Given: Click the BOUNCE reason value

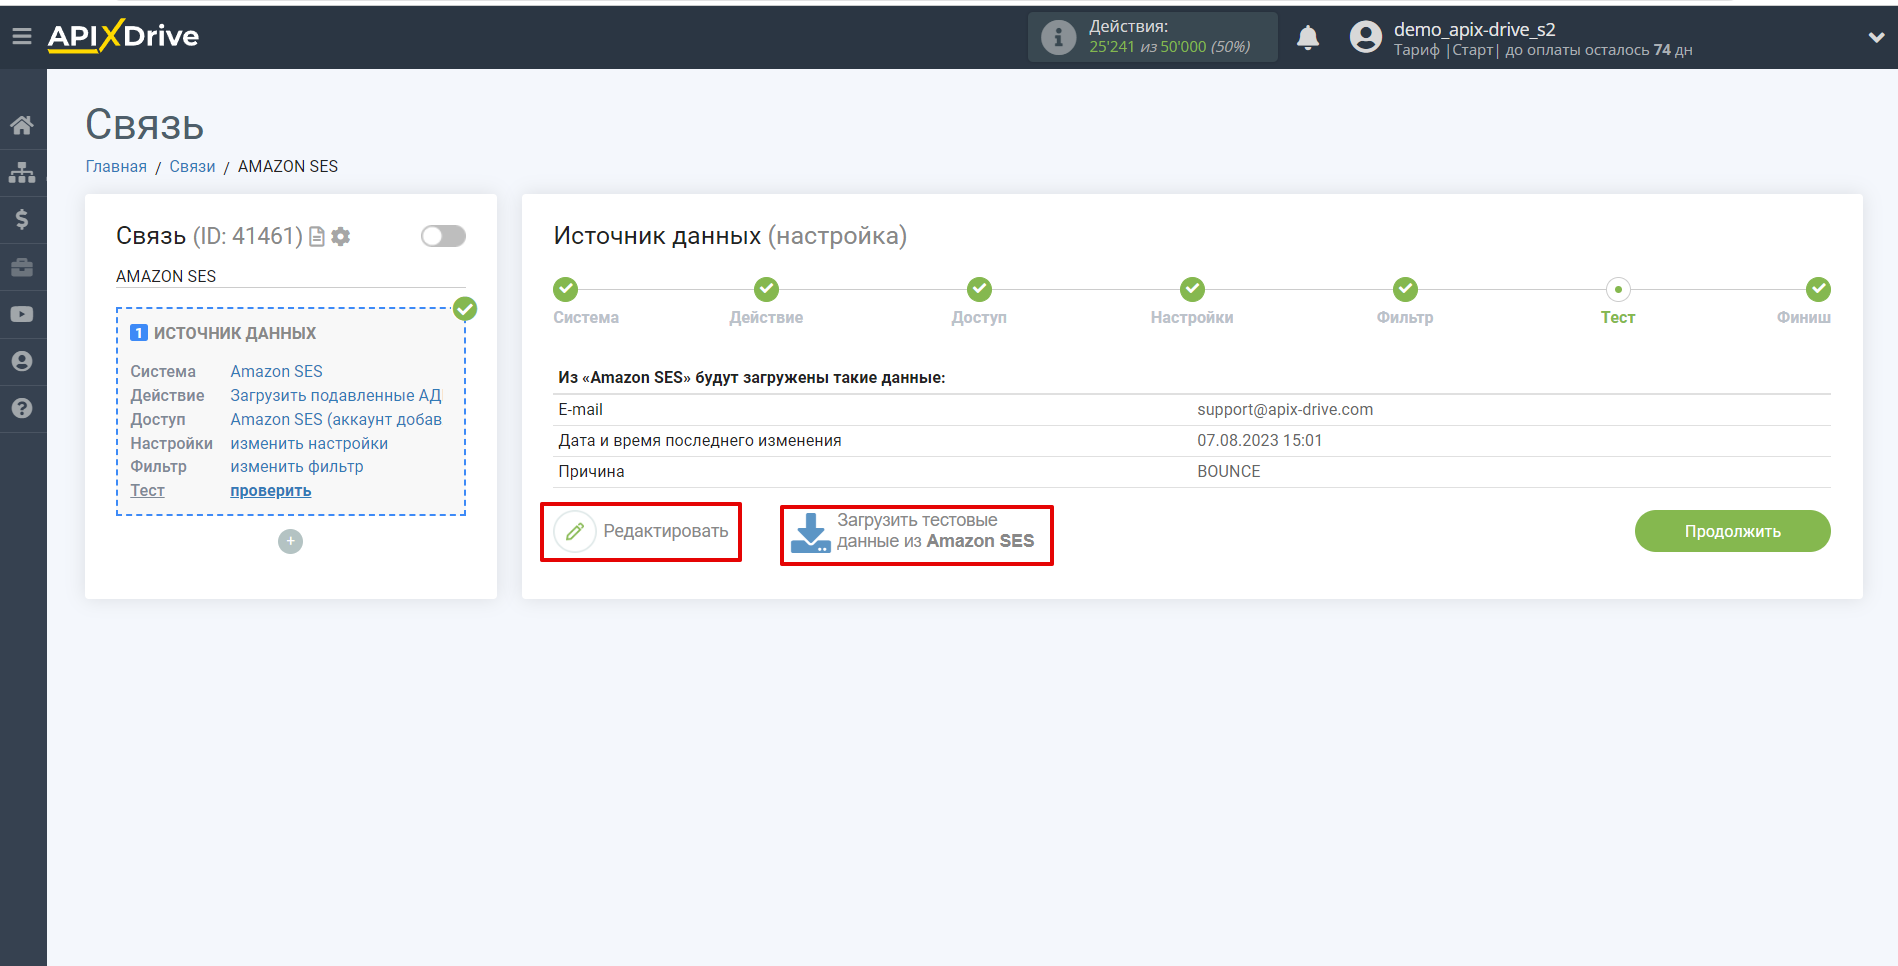Looking at the screenshot, I should [1229, 471].
